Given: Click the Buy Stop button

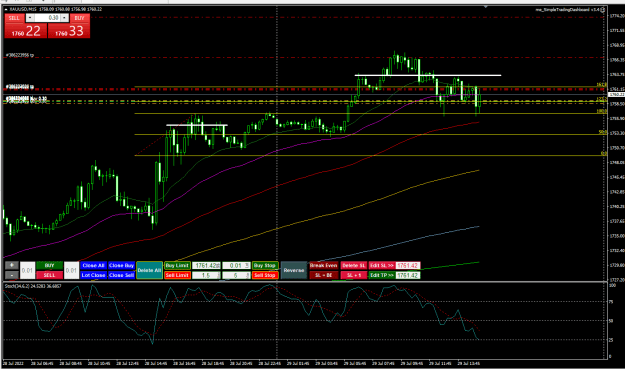Looking at the screenshot, I should (x=265, y=265).
